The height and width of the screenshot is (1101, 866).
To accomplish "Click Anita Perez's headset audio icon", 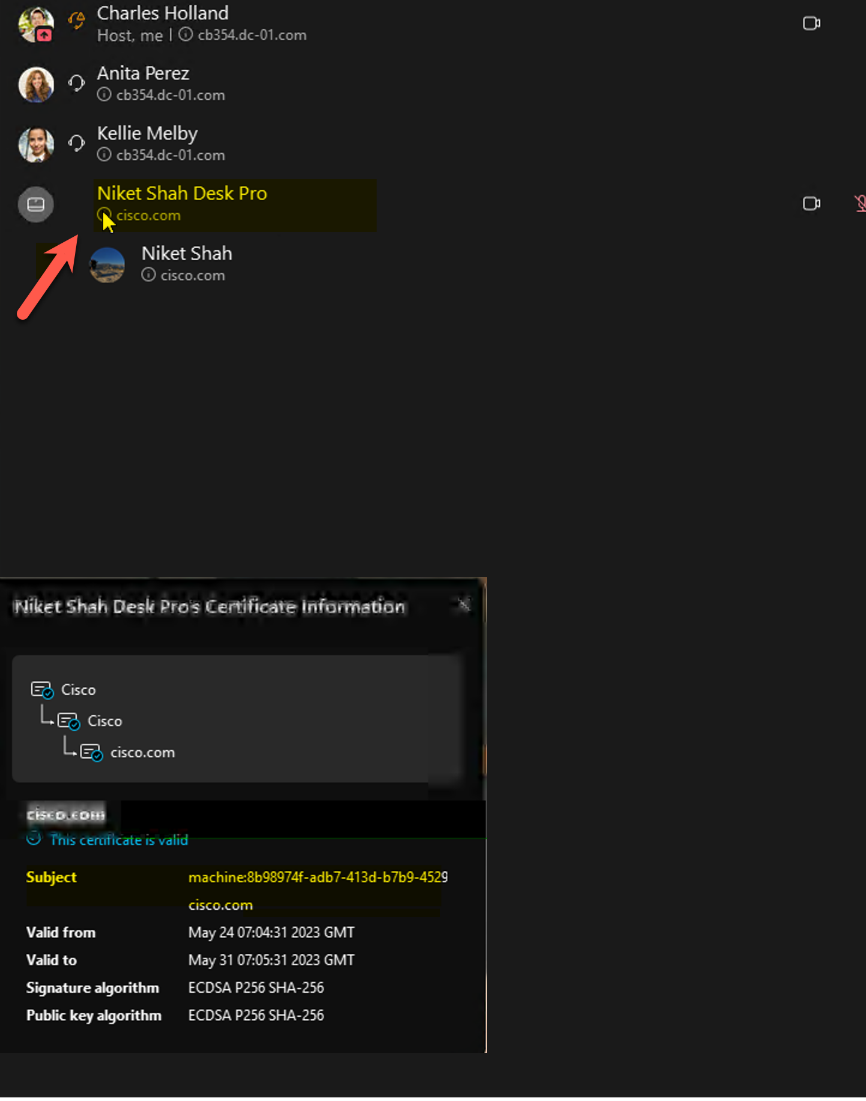I will [76, 83].
